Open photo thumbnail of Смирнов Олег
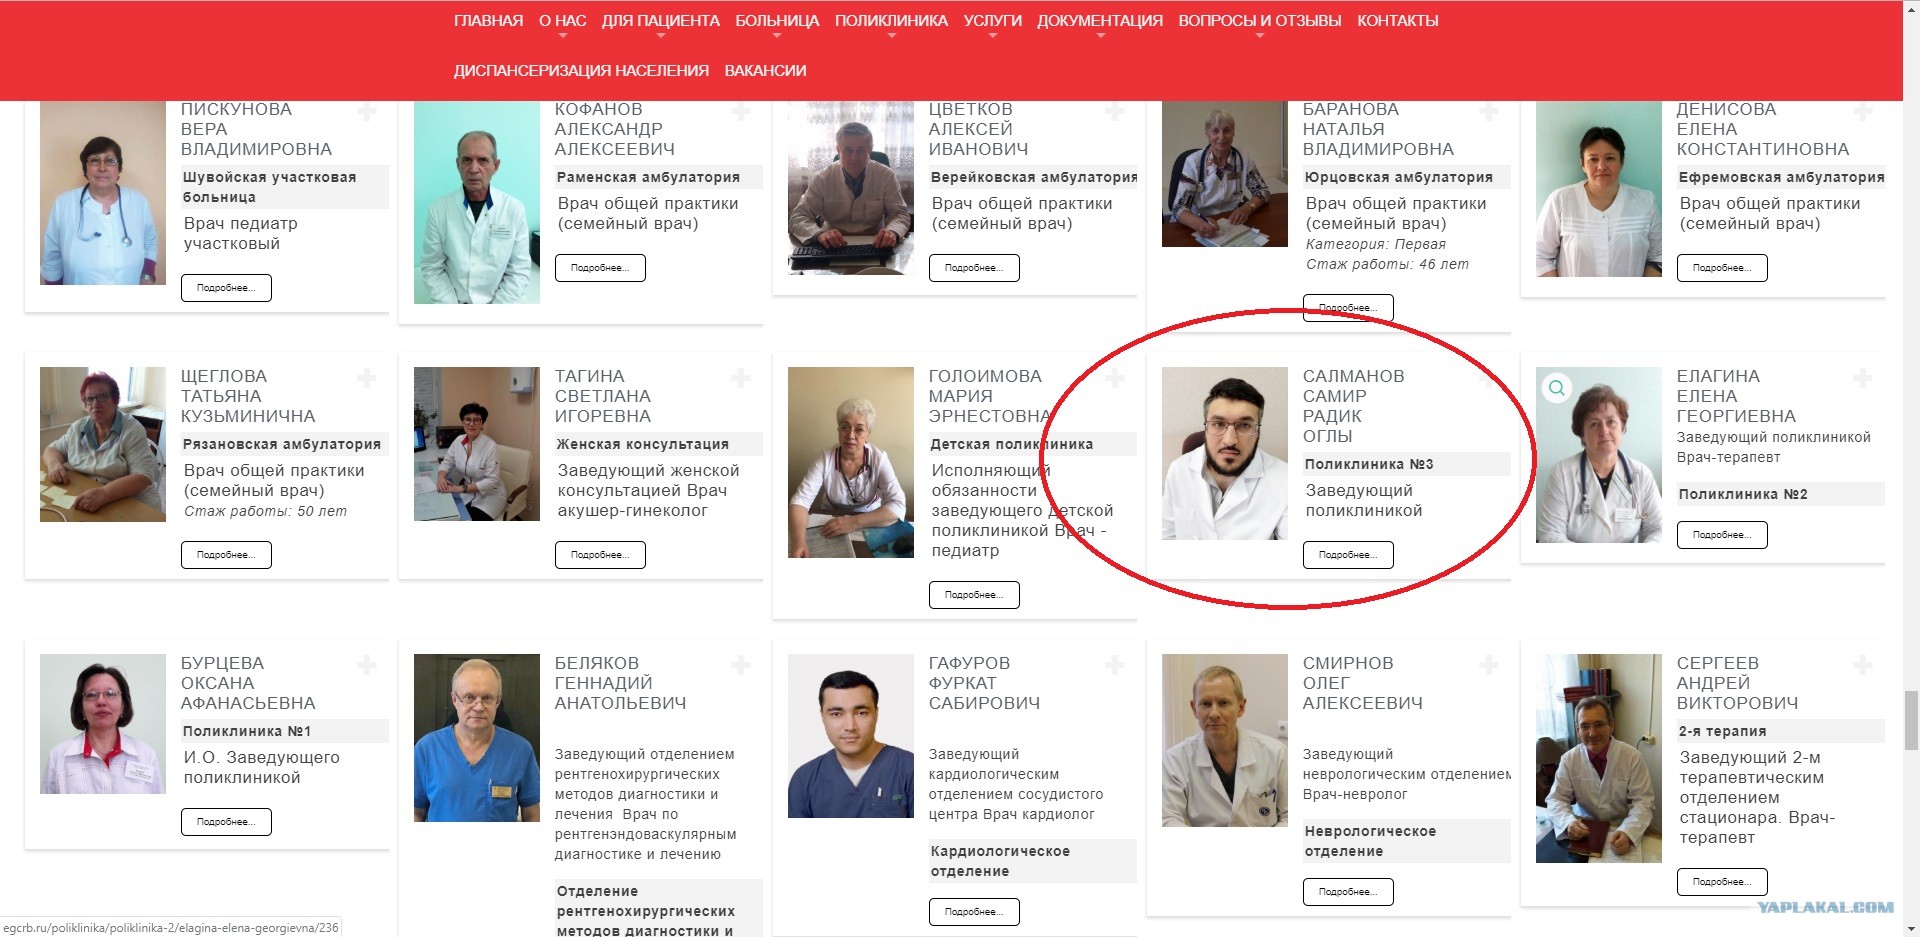 tap(1224, 740)
